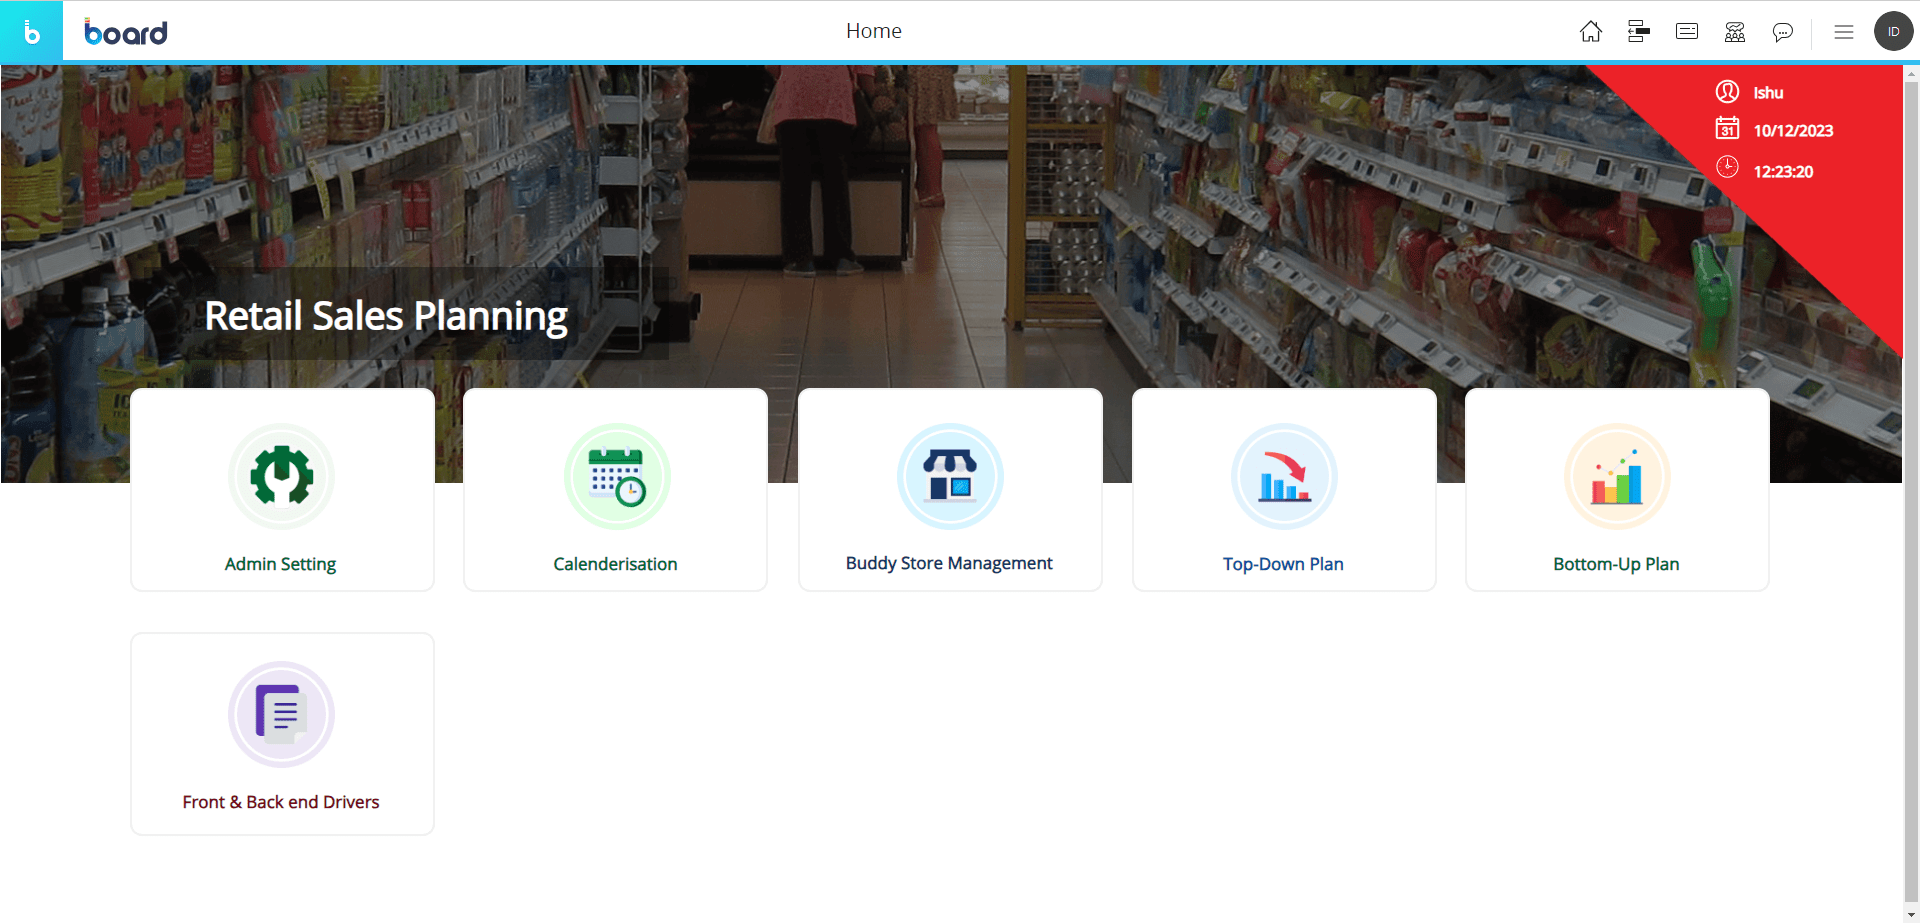
Task: Click the Home title at top center
Action: tap(873, 31)
